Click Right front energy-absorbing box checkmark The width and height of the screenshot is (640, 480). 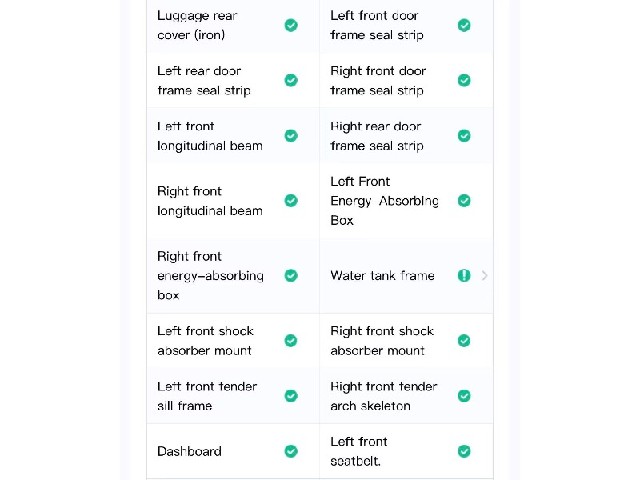291,276
